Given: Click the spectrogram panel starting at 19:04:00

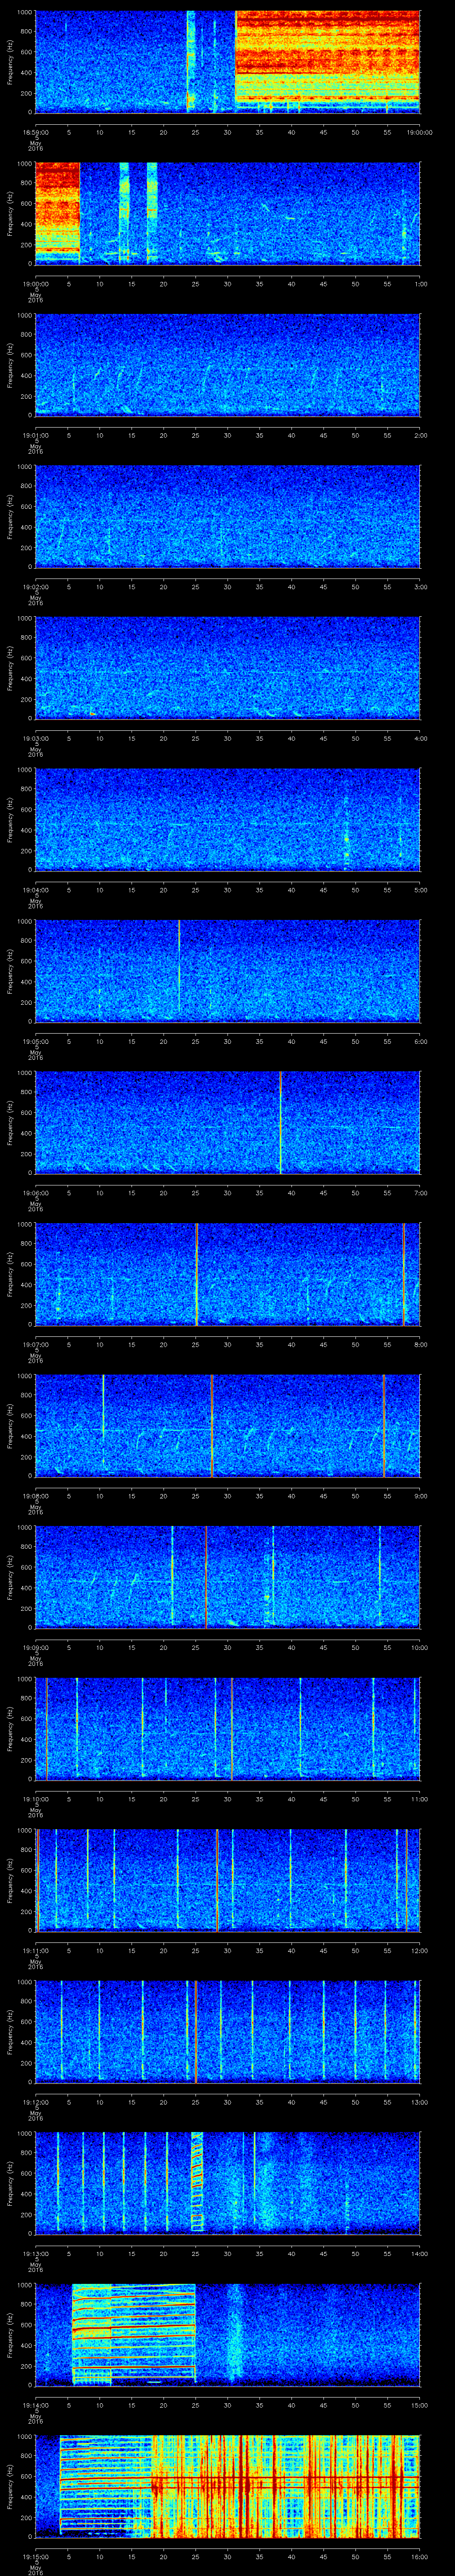Looking at the screenshot, I should (x=227, y=820).
